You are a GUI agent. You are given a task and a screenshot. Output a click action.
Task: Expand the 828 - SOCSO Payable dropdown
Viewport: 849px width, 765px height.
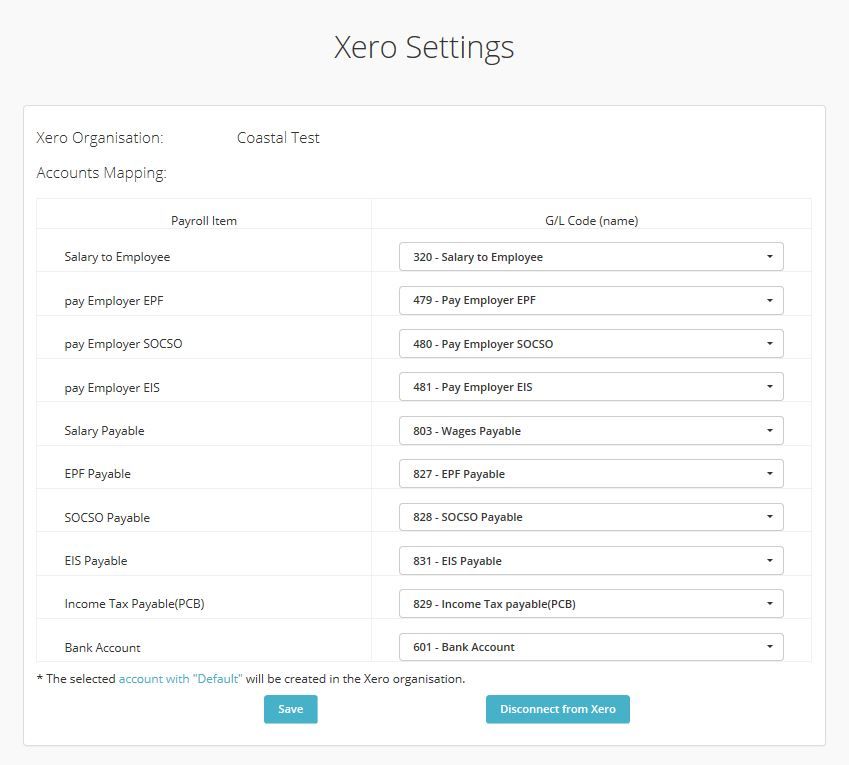pyautogui.click(x=591, y=517)
